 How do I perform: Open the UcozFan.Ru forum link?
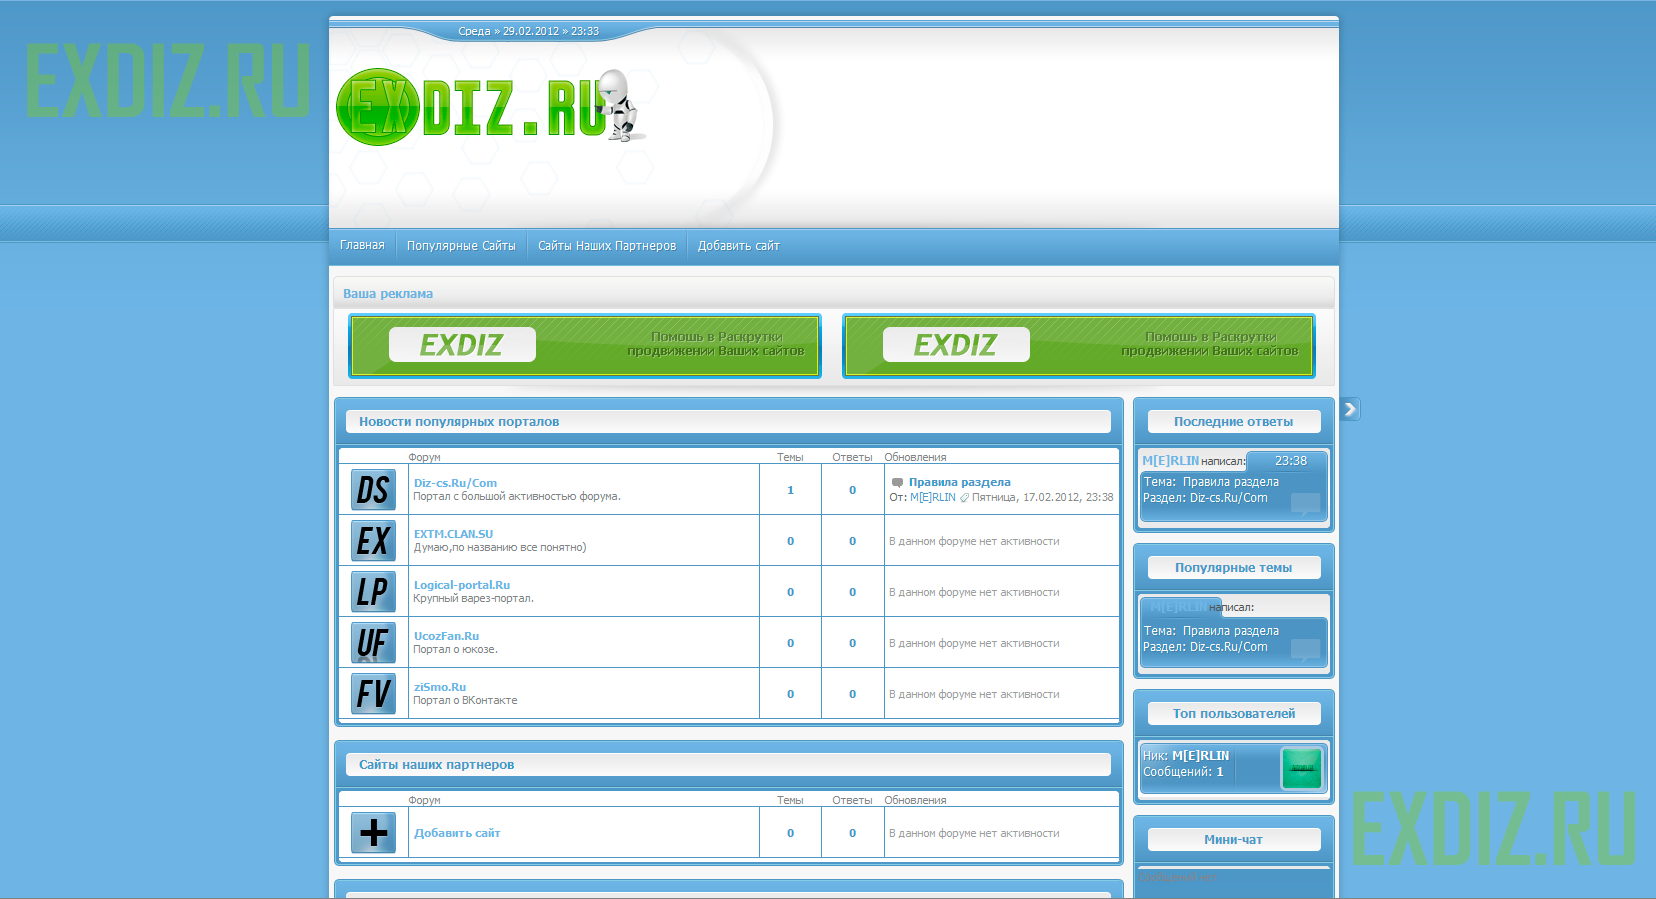point(447,636)
